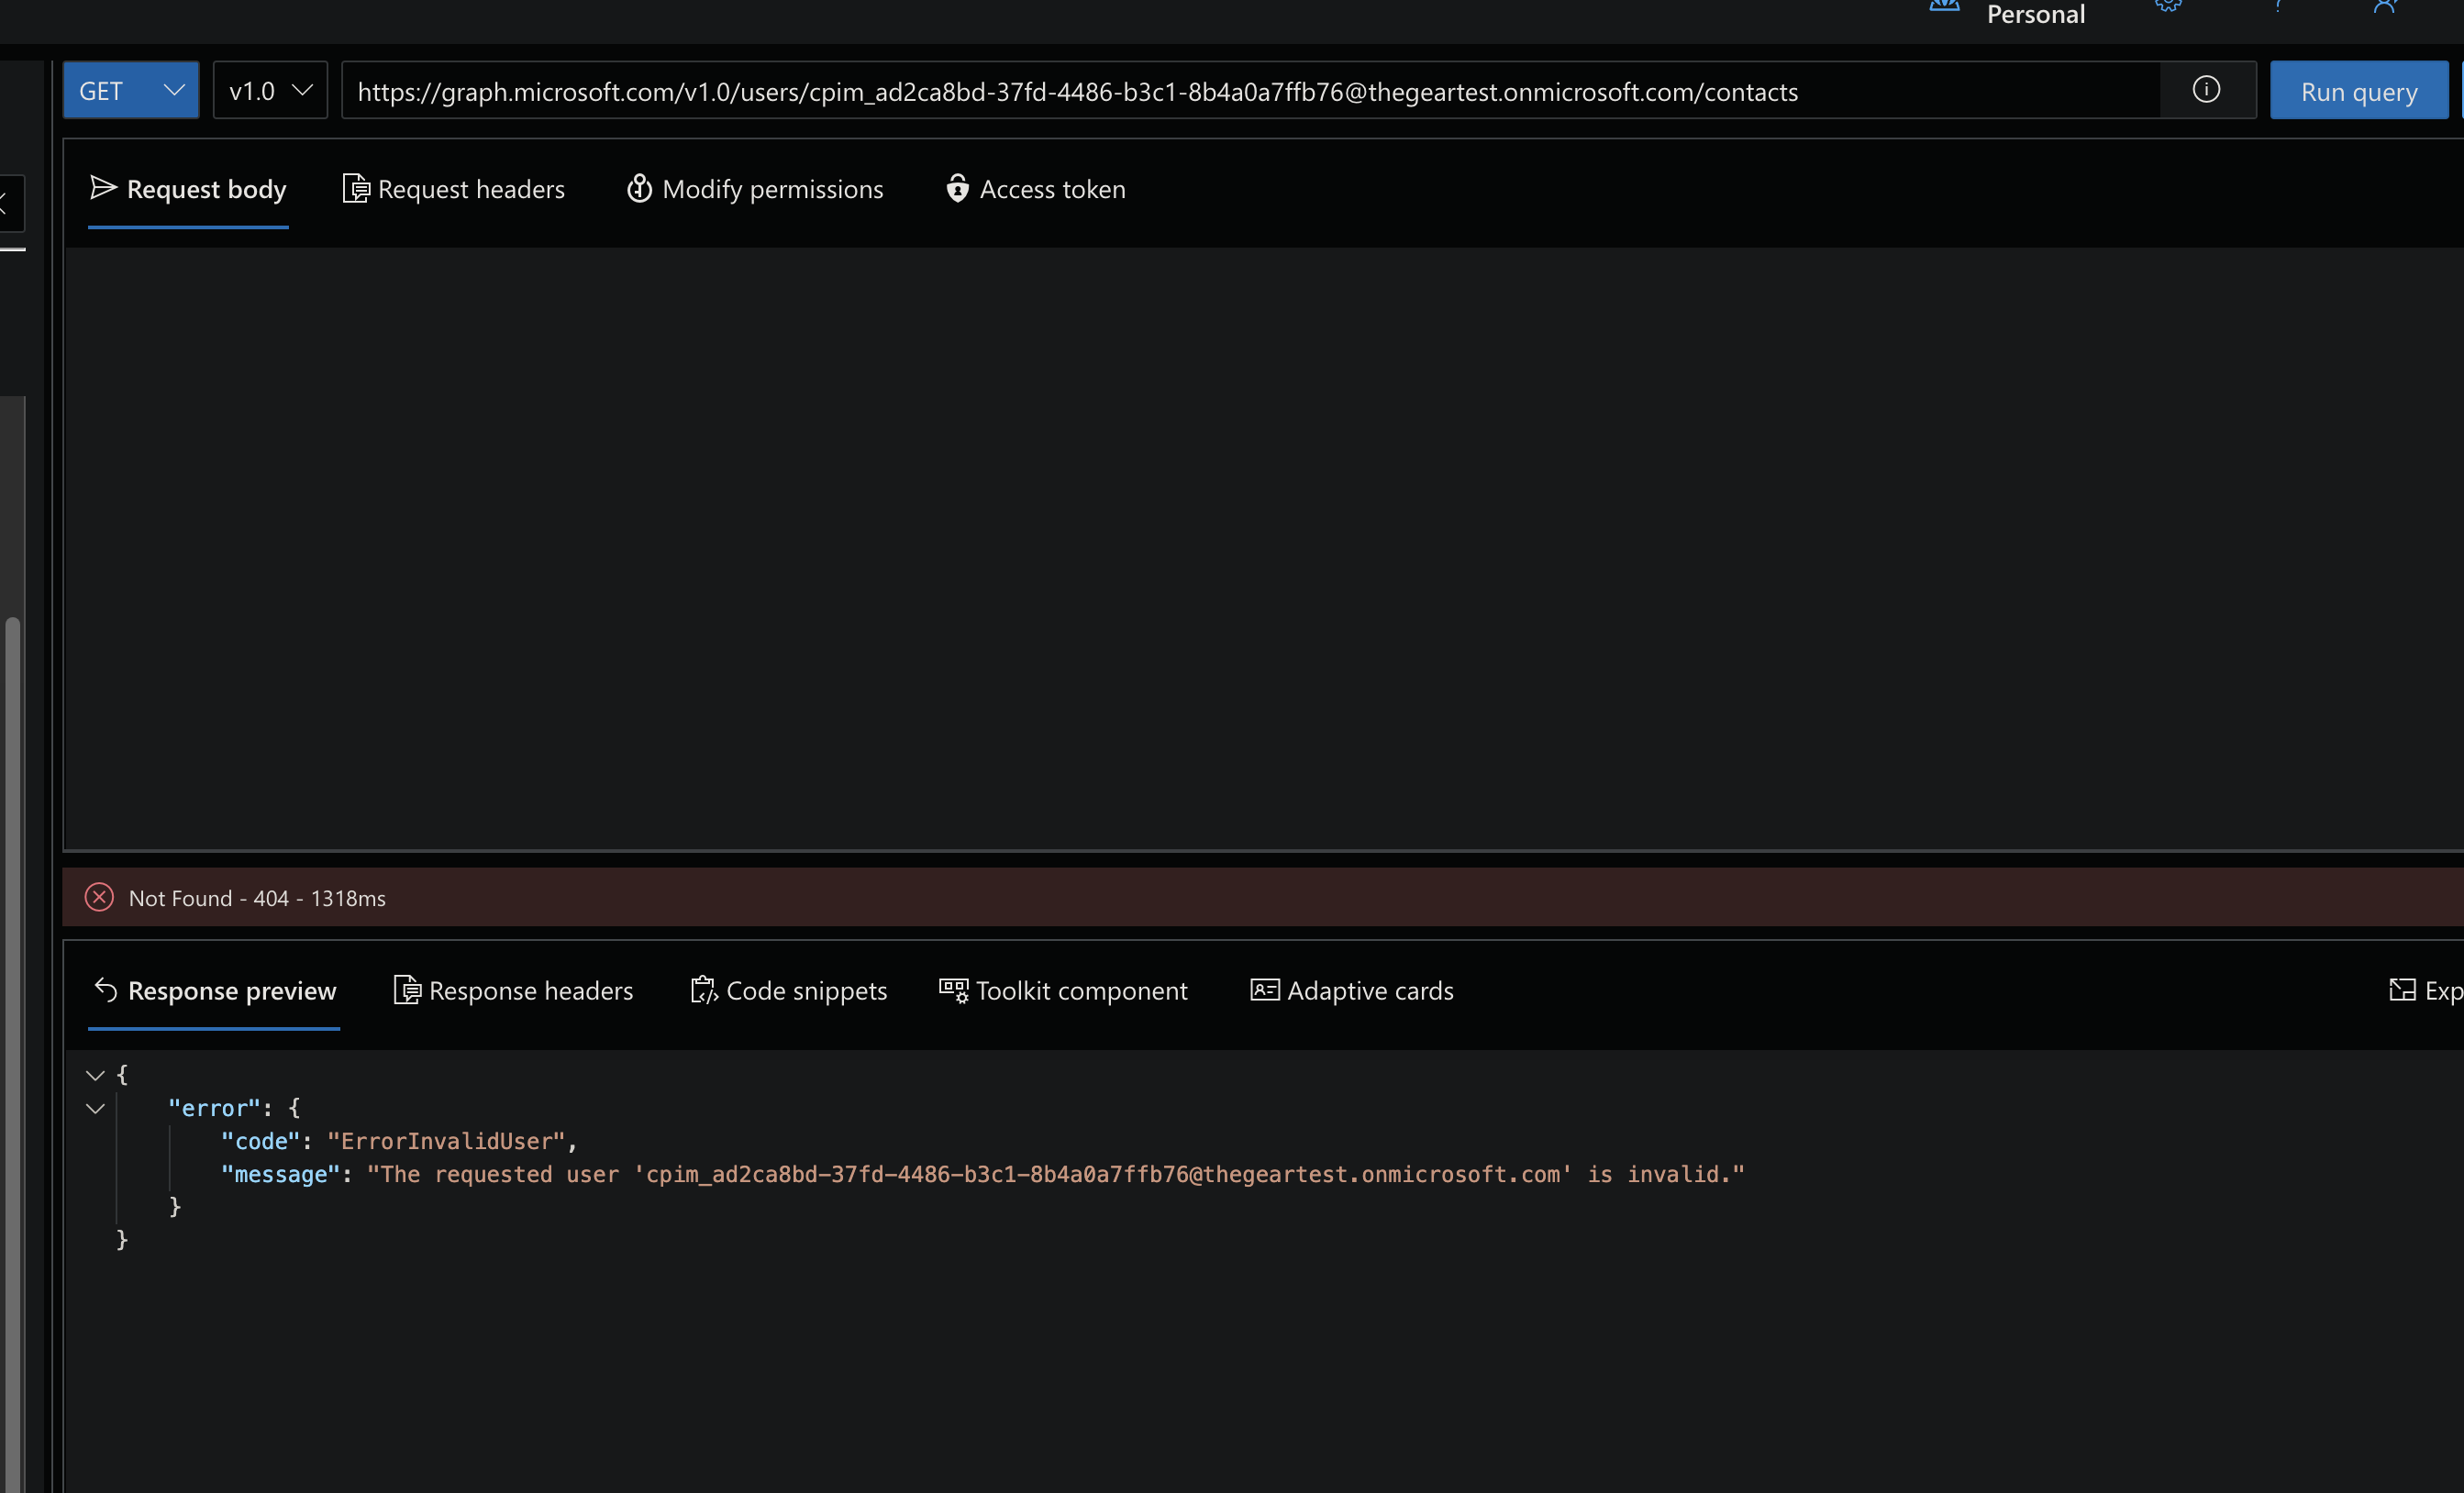Click the info icon beside the request URL
The image size is (2464, 1493).
2208,90
